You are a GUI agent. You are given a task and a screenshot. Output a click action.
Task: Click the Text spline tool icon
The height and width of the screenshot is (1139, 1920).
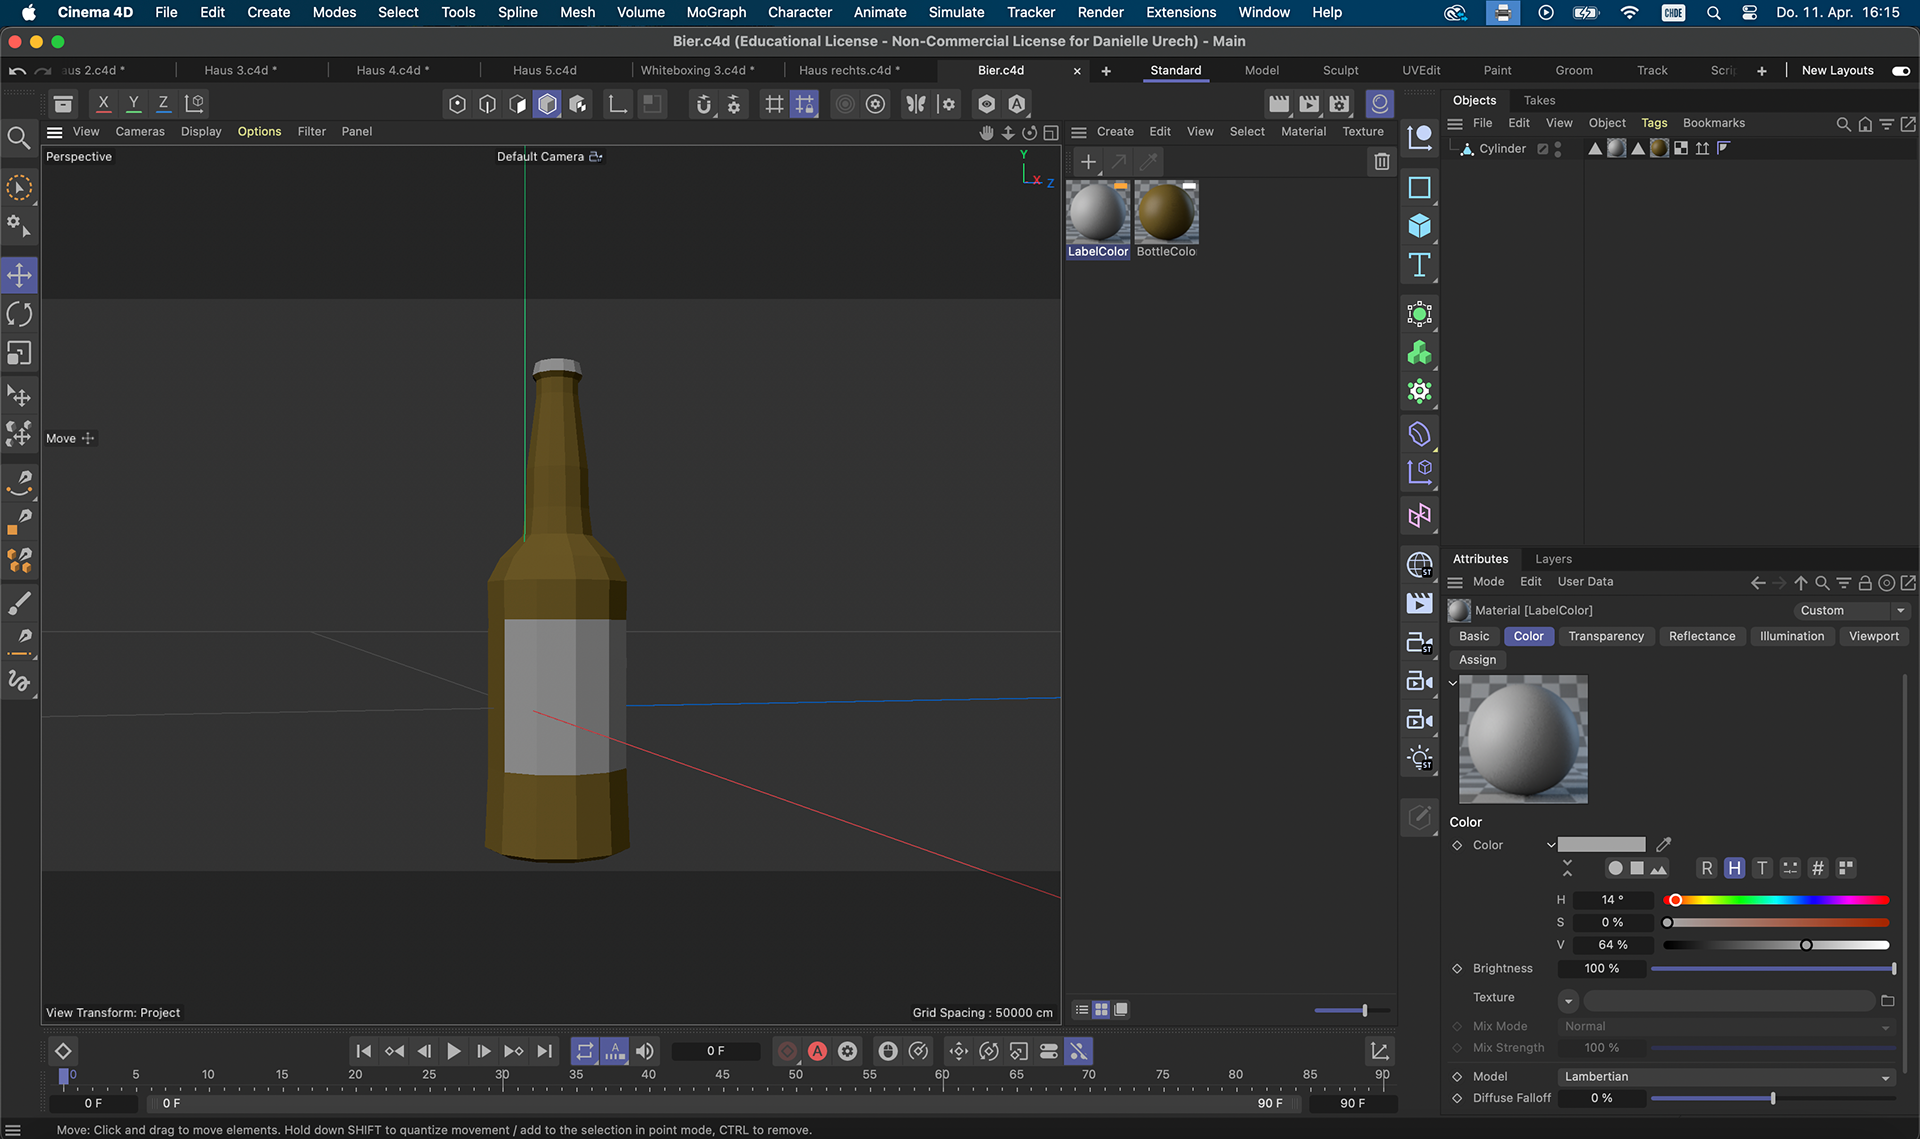click(x=1419, y=265)
